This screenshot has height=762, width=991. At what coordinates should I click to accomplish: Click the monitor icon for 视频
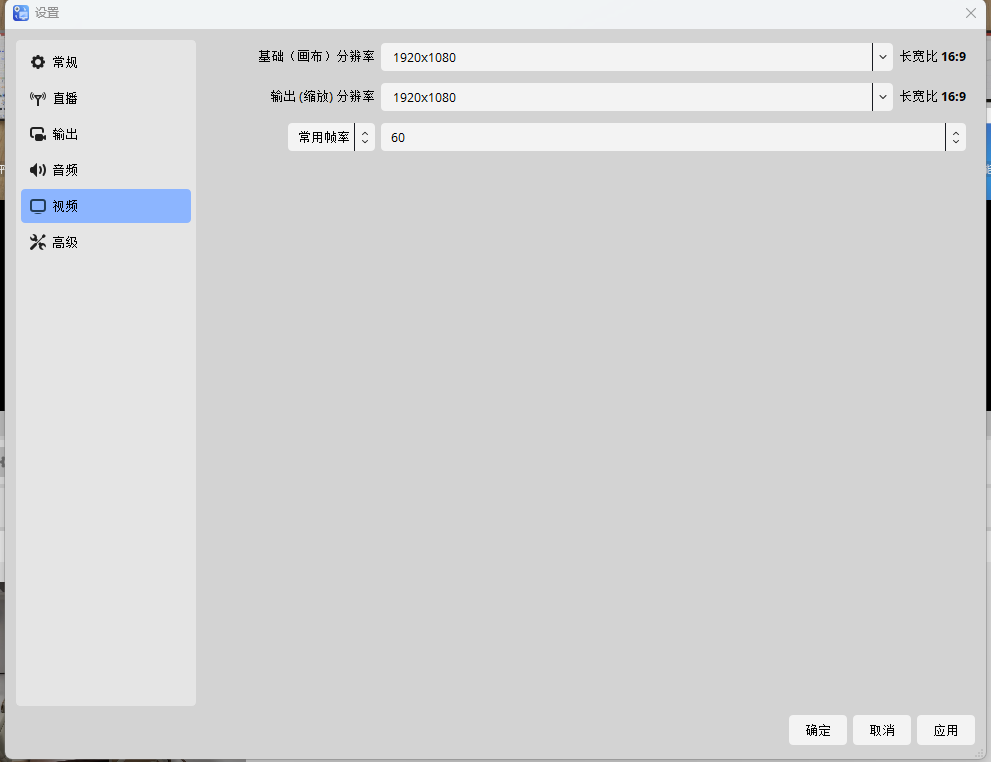click(38, 206)
